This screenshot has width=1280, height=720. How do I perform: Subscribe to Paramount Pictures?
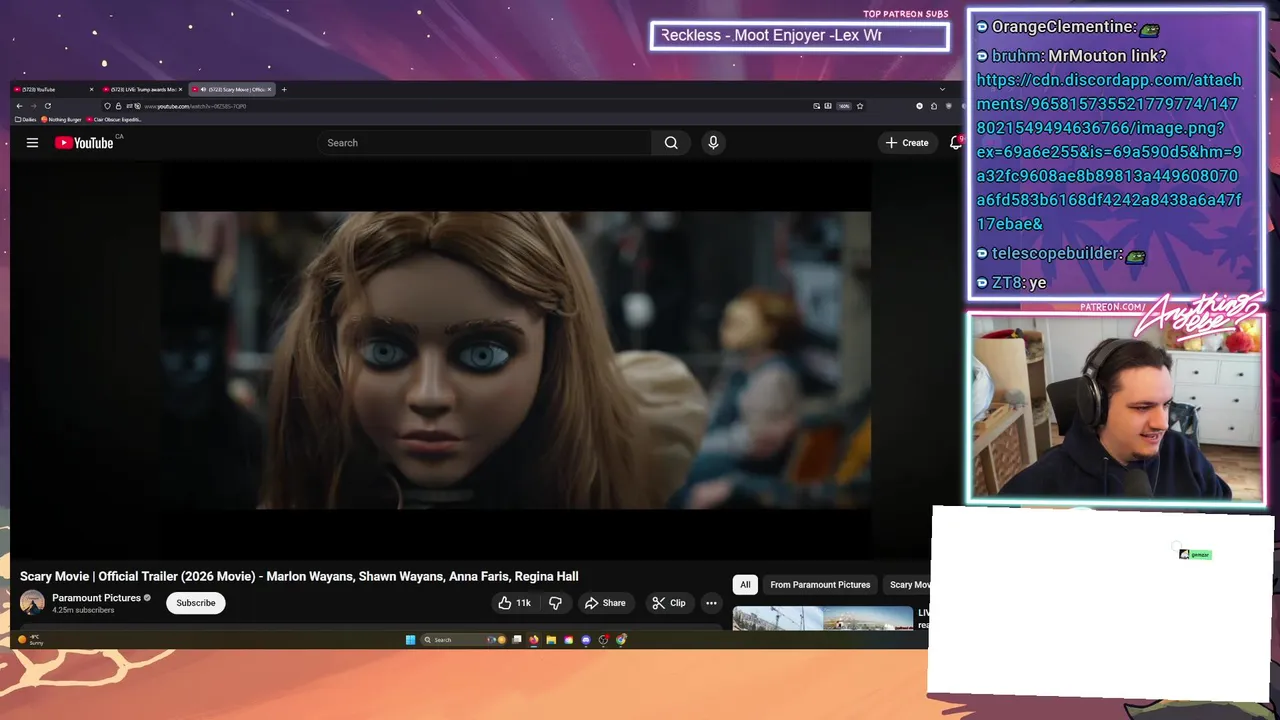point(196,603)
